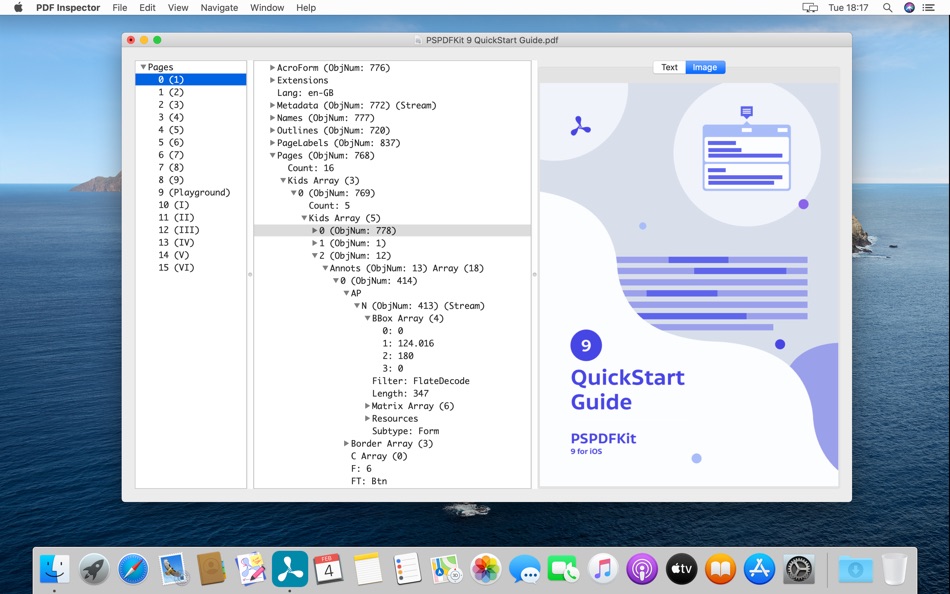Open the Apple menu
The height and width of the screenshot is (594, 950).
[18, 7]
